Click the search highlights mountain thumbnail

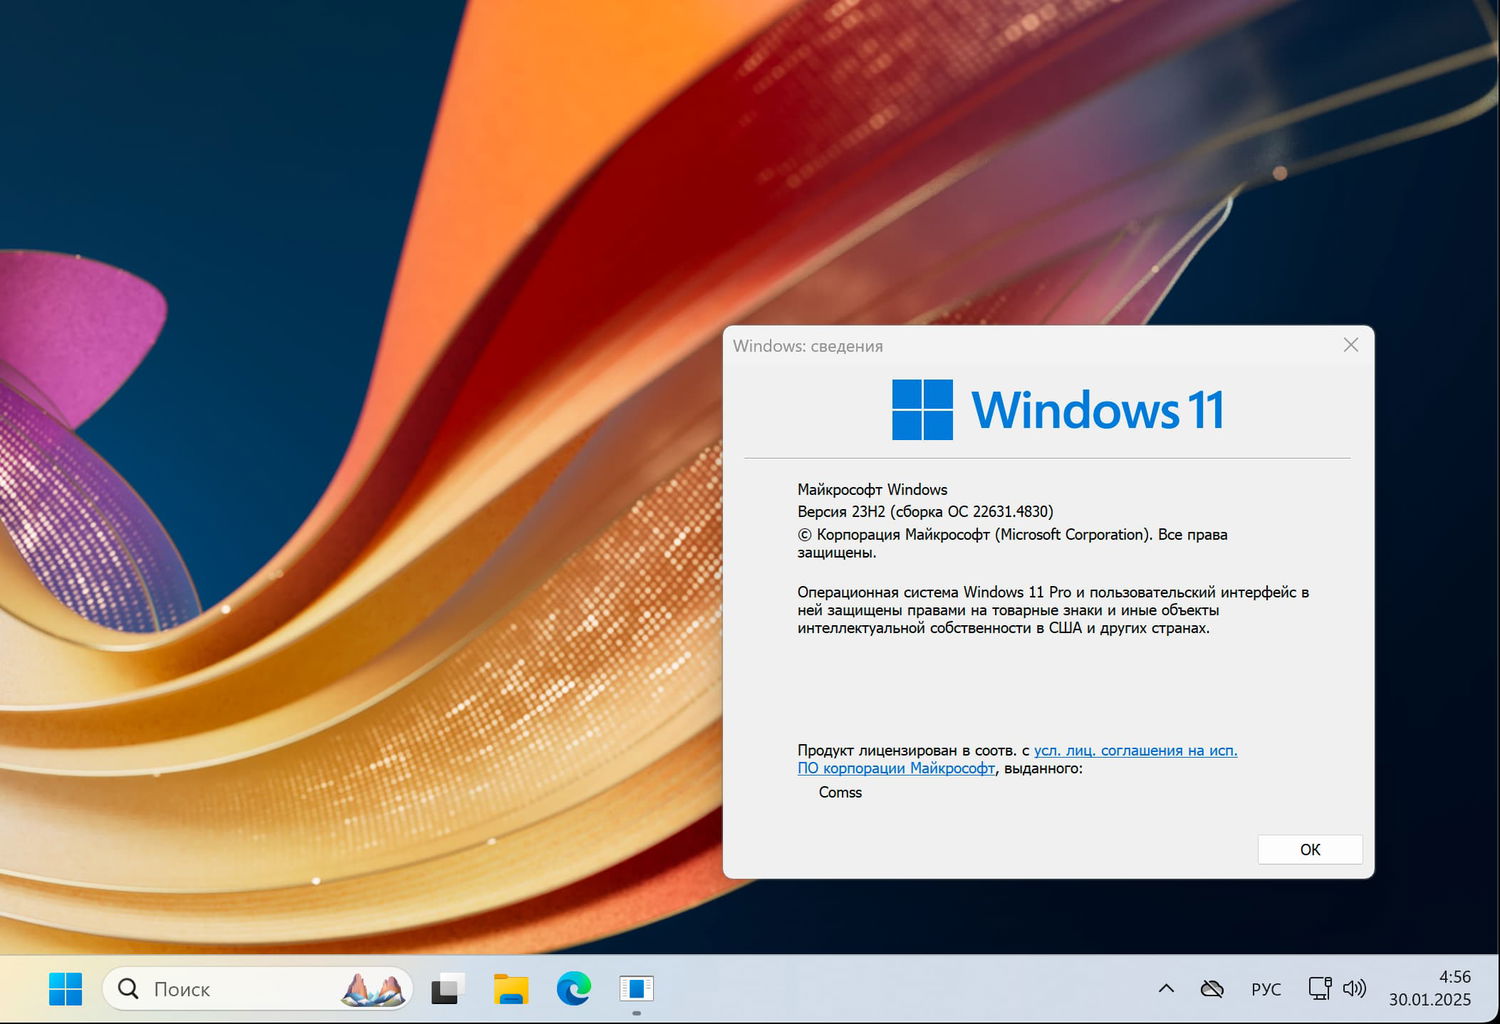(x=371, y=988)
